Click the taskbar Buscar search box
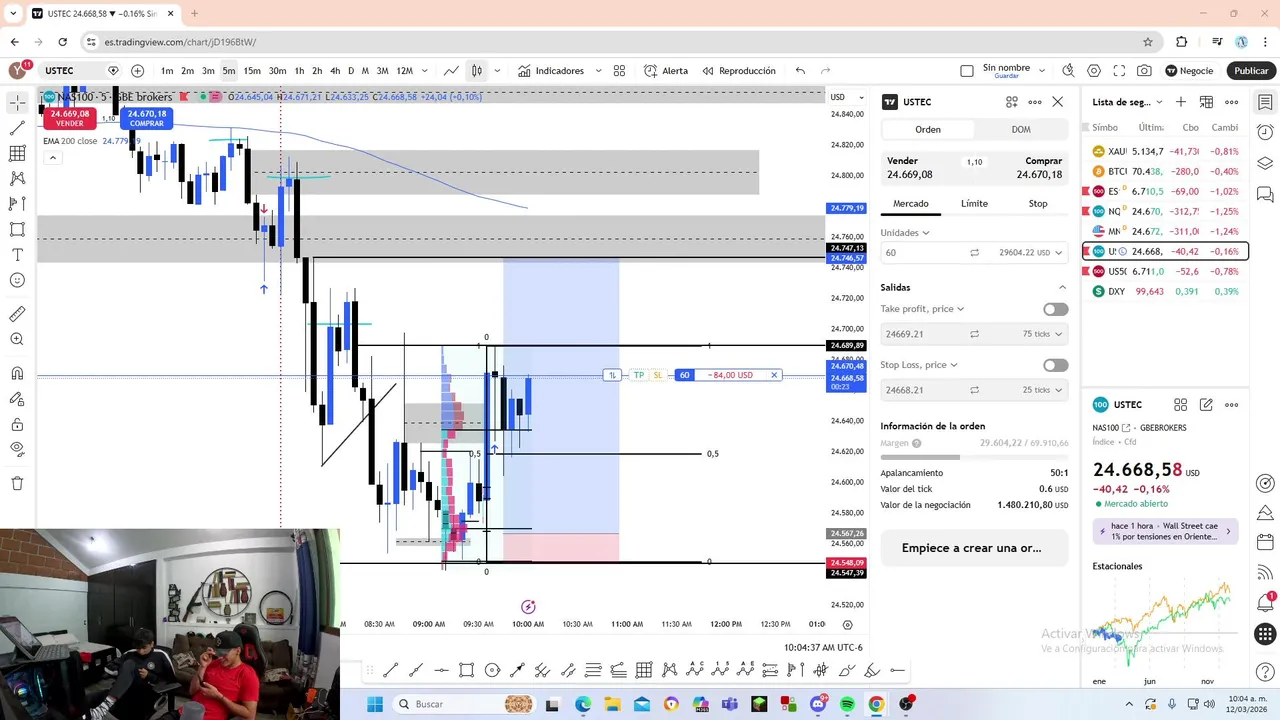 click(x=466, y=704)
